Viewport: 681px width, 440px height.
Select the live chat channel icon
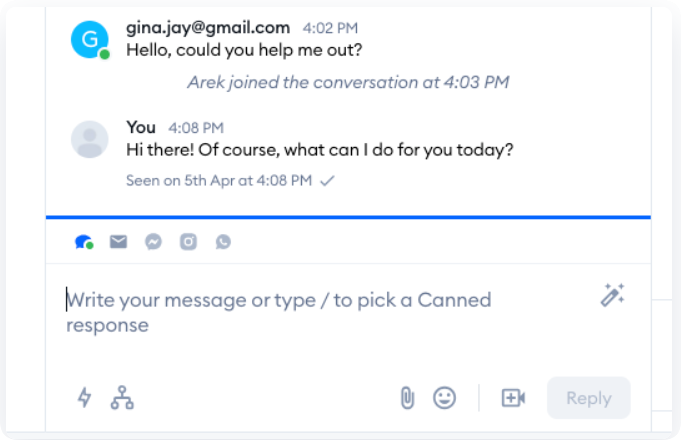click(84, 241)
